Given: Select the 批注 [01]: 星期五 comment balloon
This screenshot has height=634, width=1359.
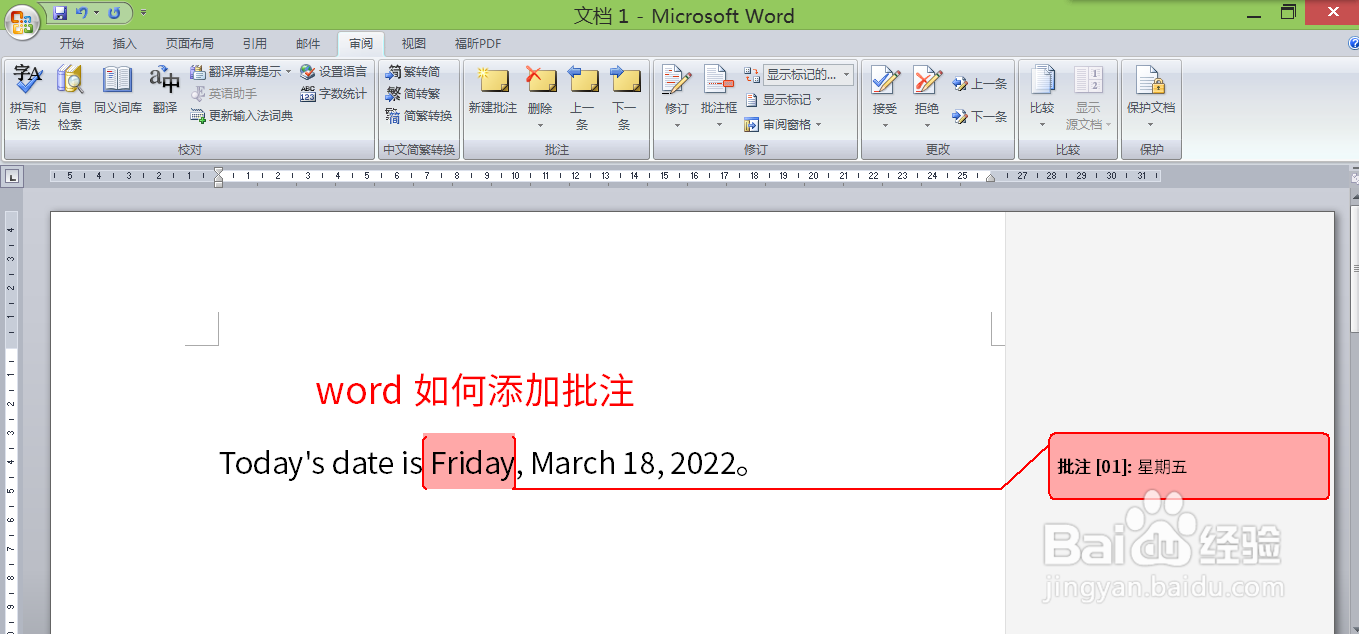Looking at the screenshot, I should pyautogui.click(x=1189, y=466).
